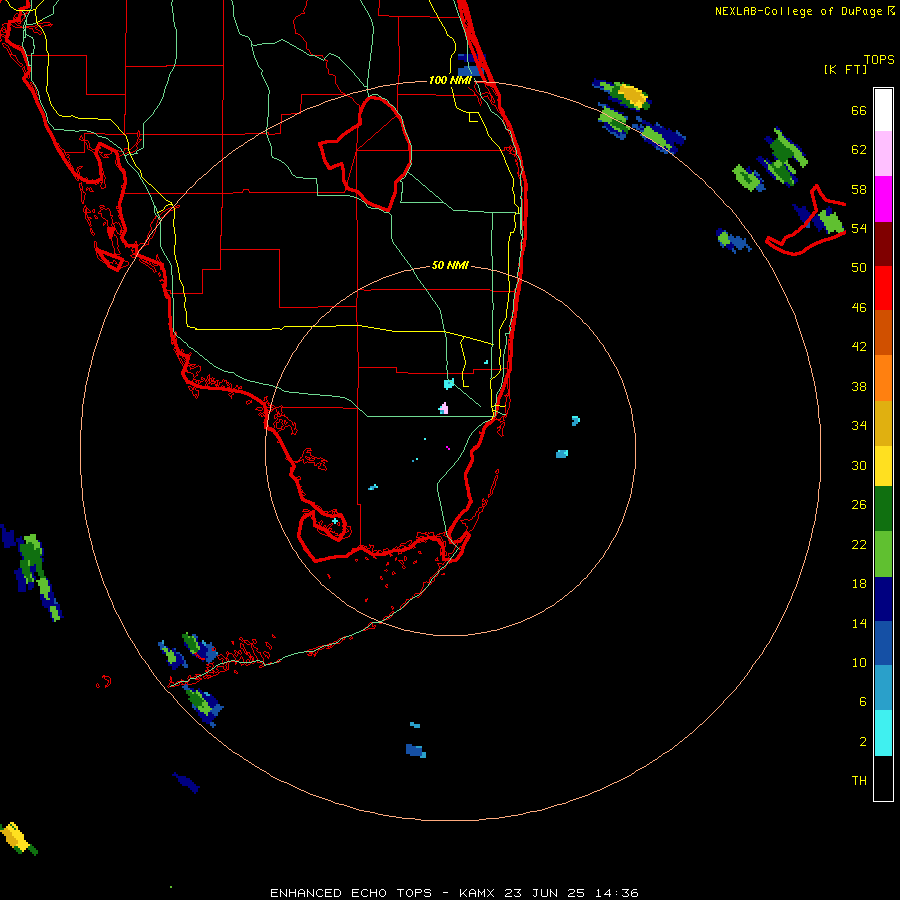Select the 58 scale value
Screen dimensions: 900x900
point(859,189)
